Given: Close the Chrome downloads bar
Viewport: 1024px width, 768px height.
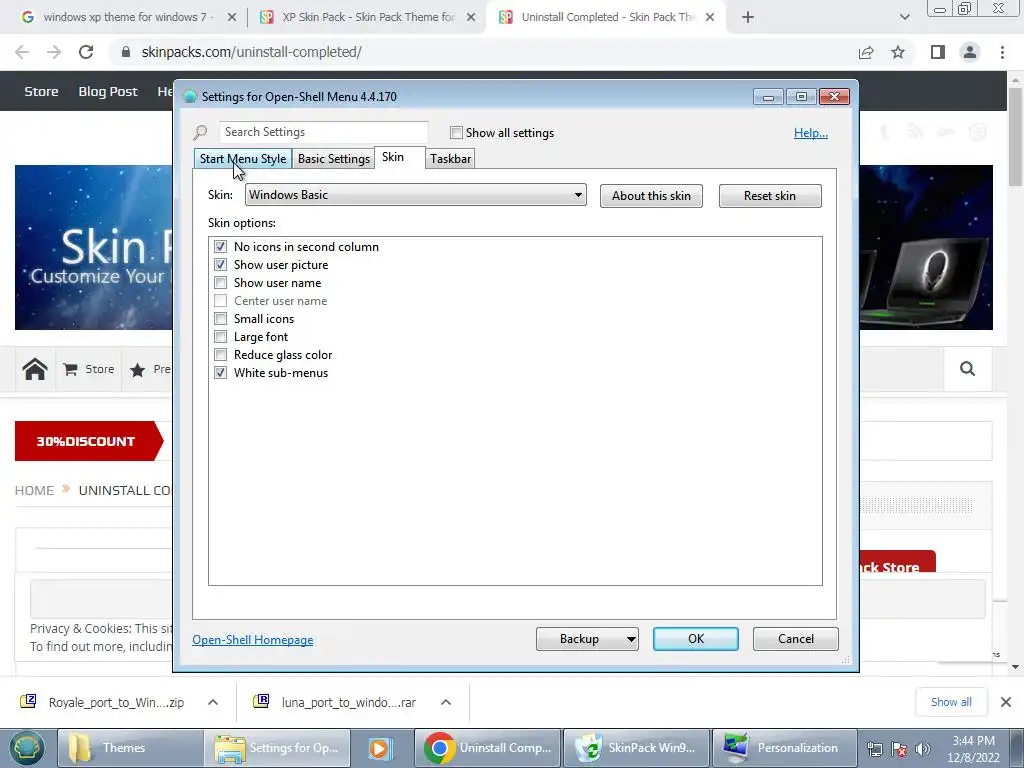Looking at the screenshot, I should point(1006,702).
